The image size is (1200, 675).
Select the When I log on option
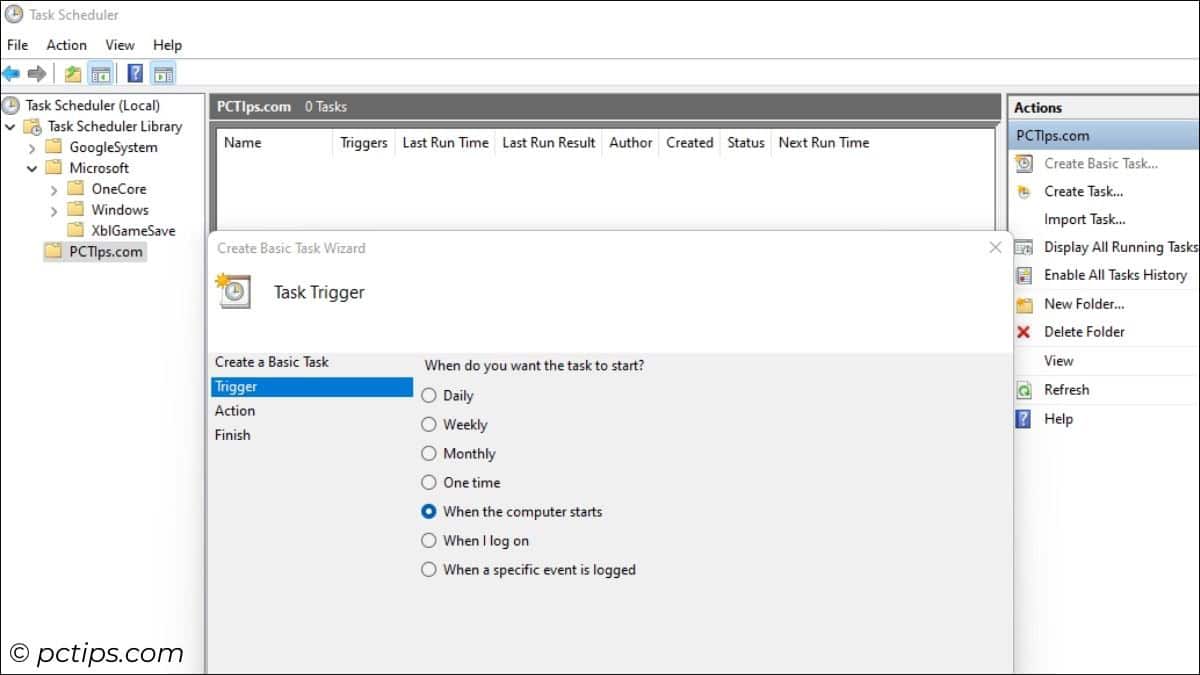pyautogui.click(x=429, y=540)
